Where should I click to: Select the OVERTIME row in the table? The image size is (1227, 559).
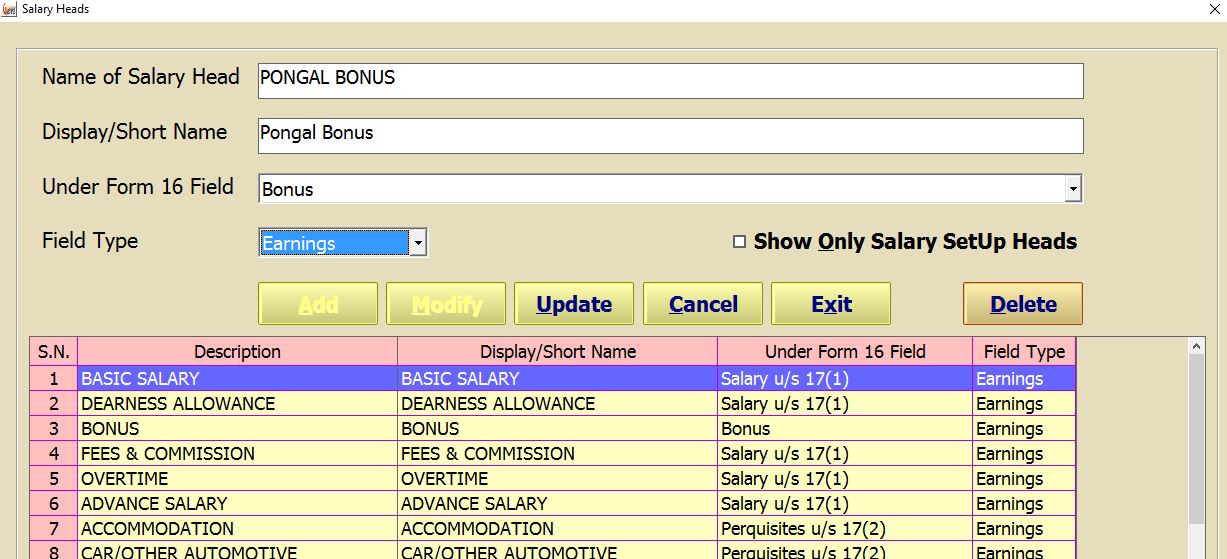tap(238, 479)
